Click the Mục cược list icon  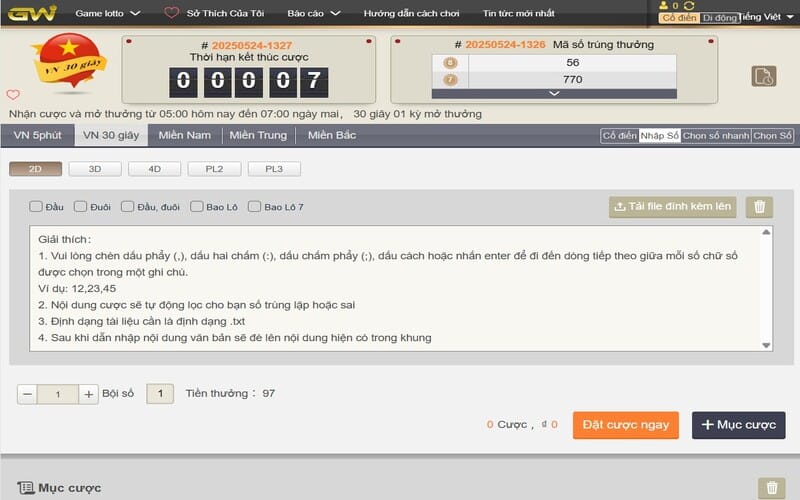26,488
